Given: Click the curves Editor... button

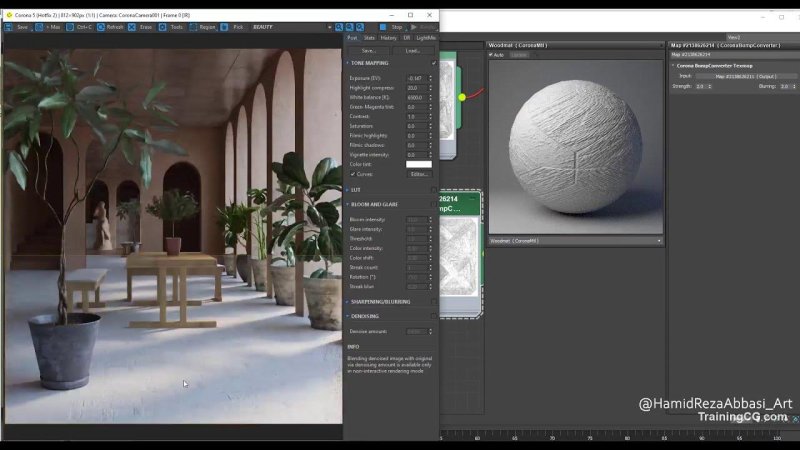Looking at the screenshot, I should (x=419, y=174).
